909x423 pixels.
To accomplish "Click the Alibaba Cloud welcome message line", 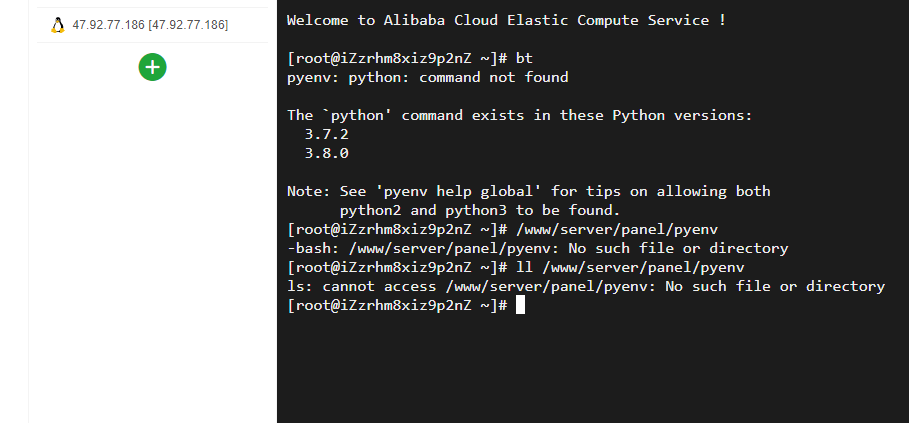I will click(x=506, y=20).
